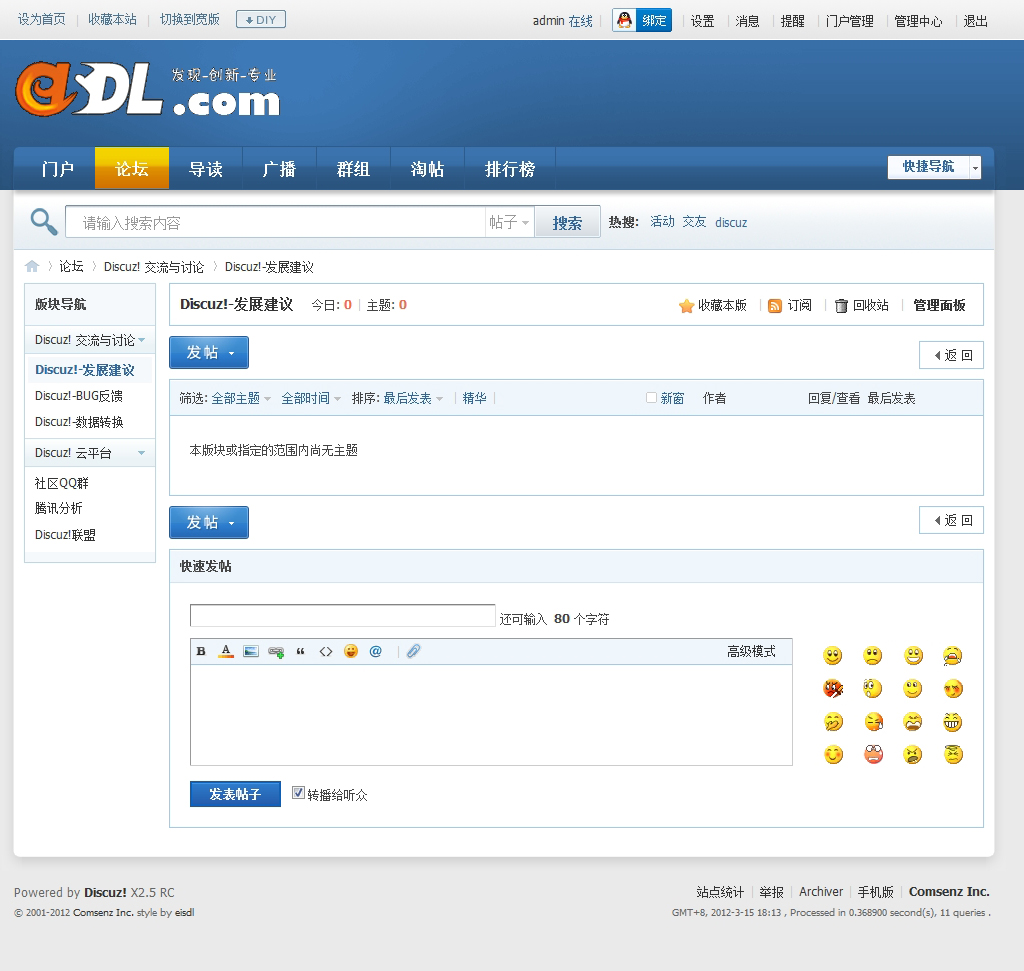Screen dimensions: 1024x971
Task: Open the 淘帖 nav tab
Action: (427, 169)
